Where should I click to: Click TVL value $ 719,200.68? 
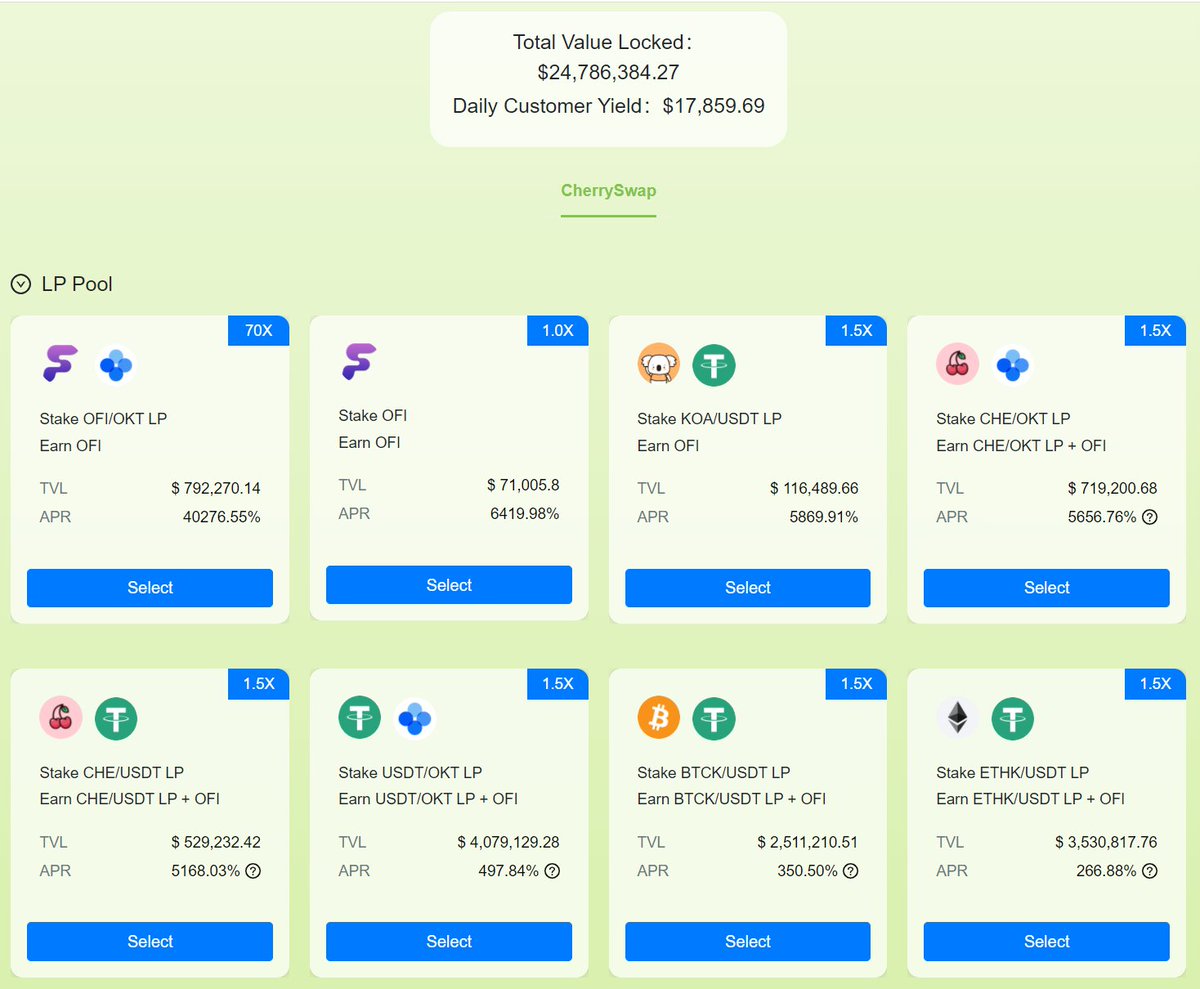[x=1112, y=489]
